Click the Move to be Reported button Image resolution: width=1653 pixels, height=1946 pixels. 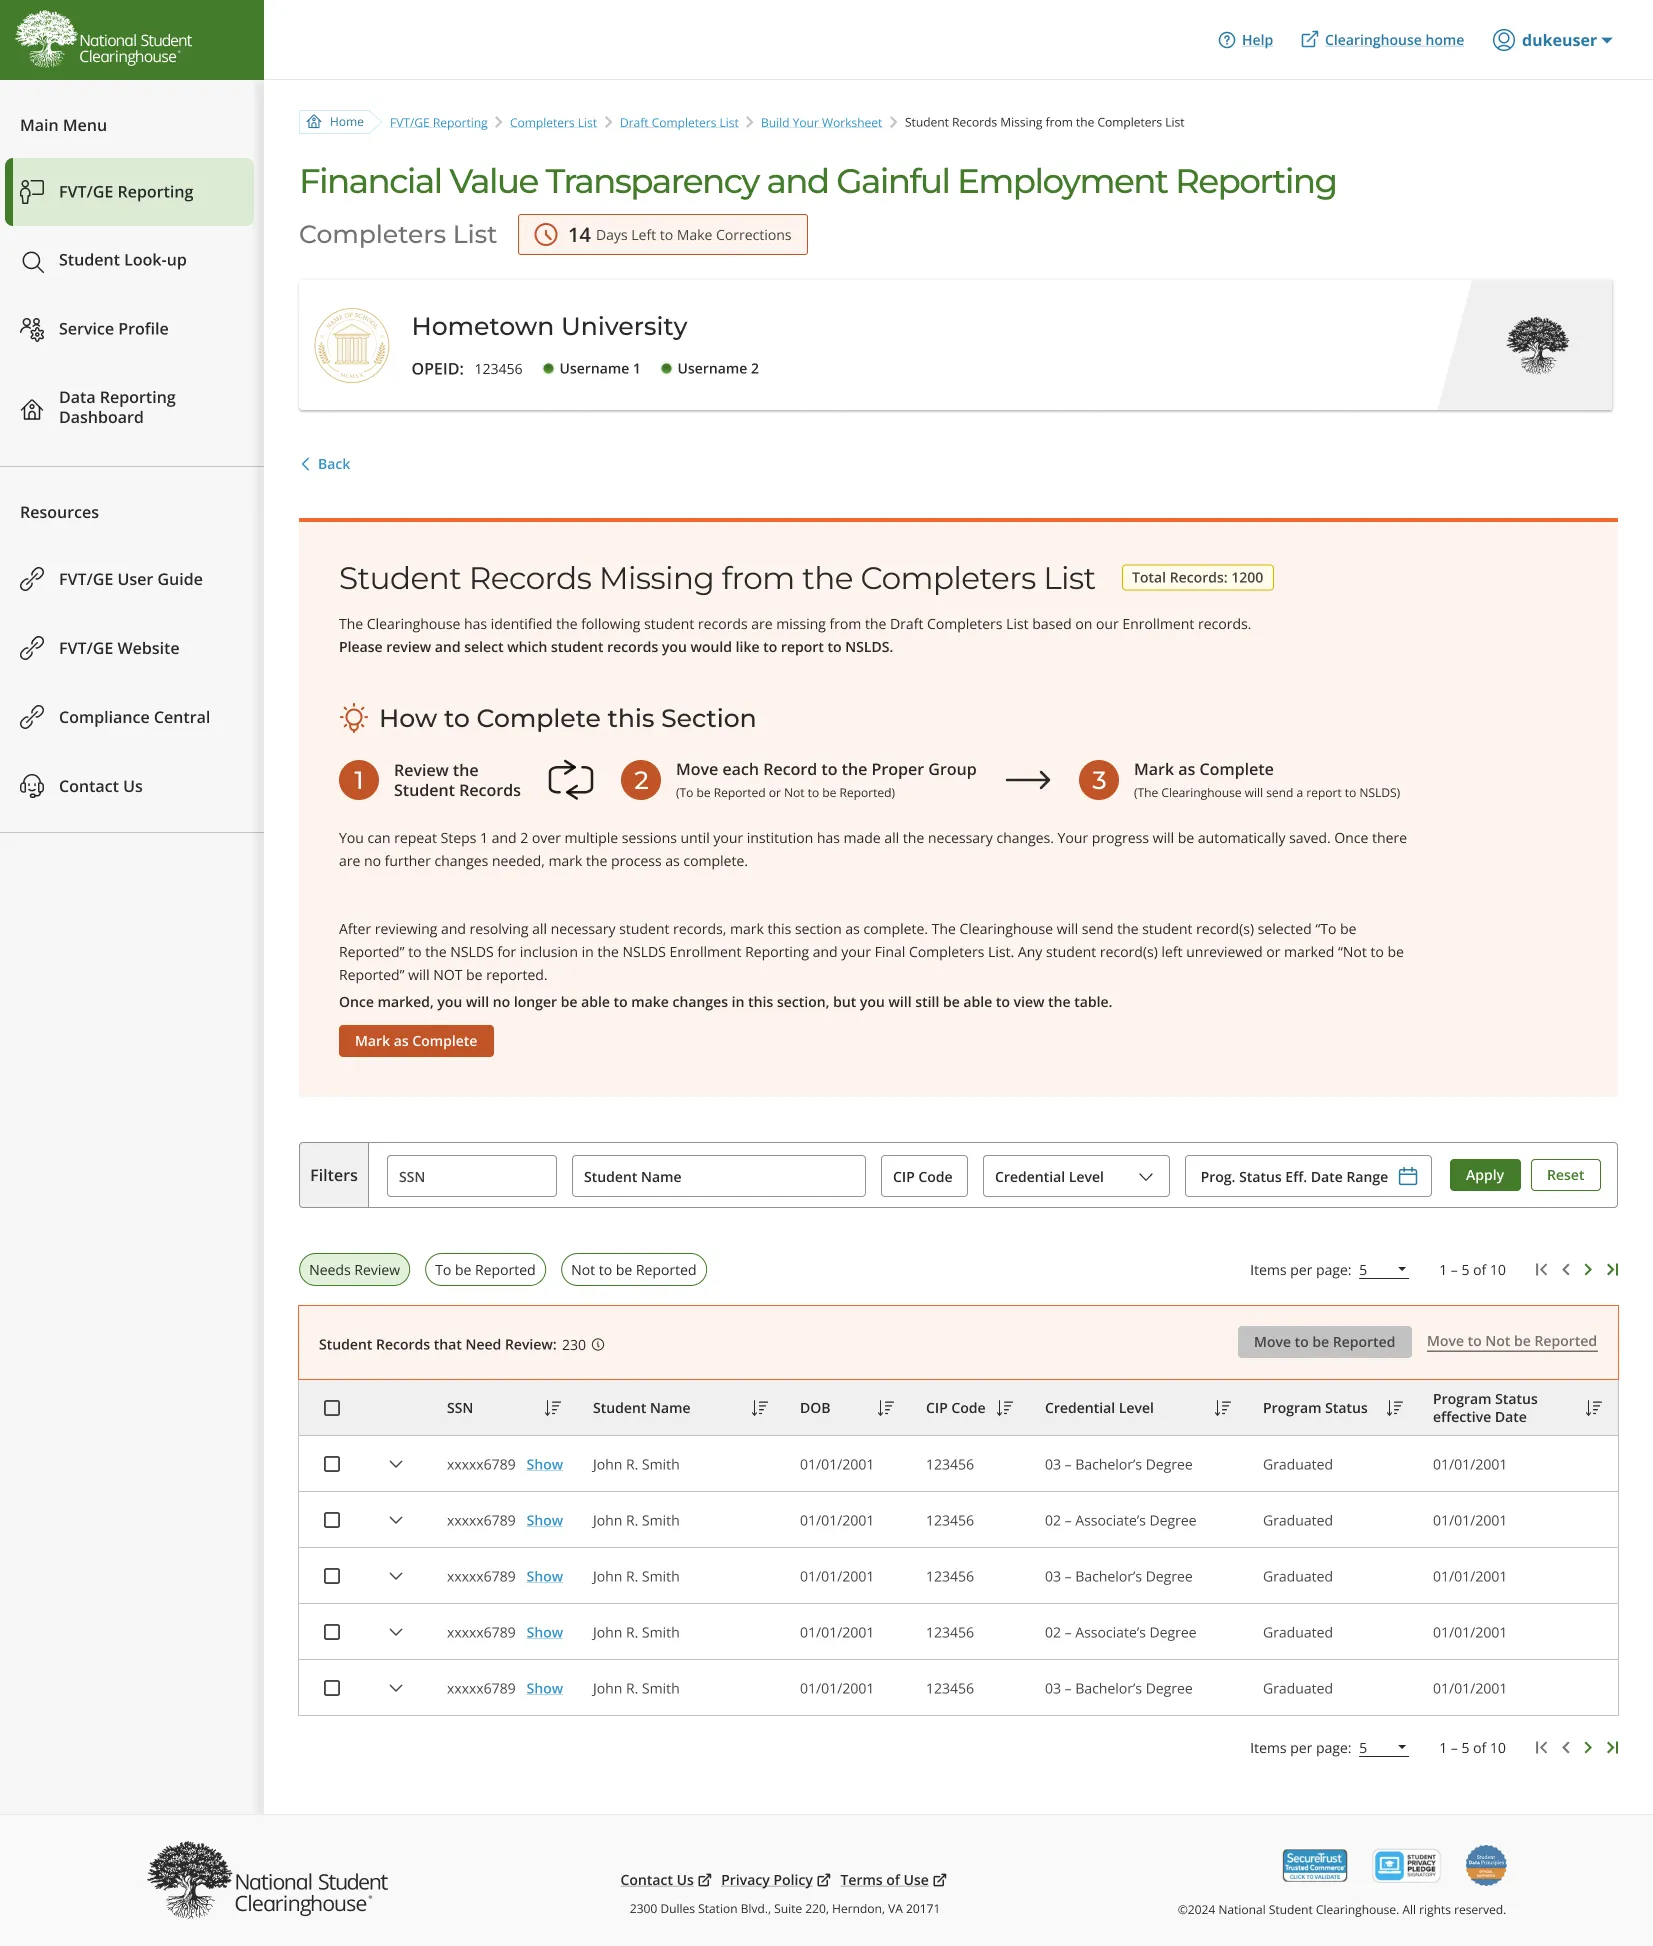coord(1324,1342)
